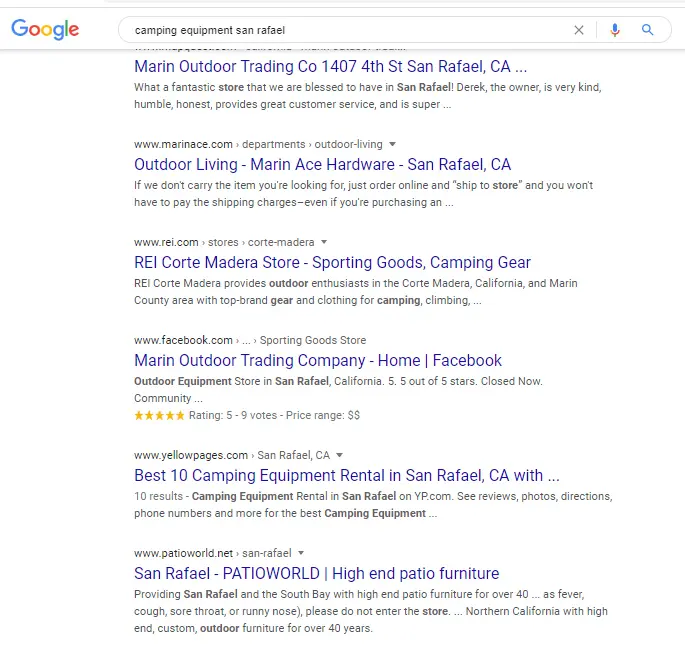
Task: Open REI Corte Madera Store result link
Action: click(332, 262)
